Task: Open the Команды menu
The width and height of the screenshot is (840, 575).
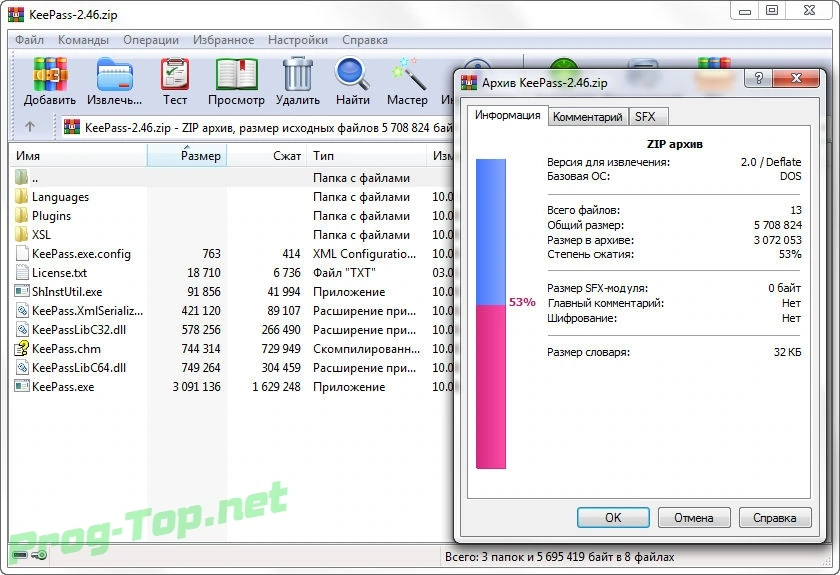Action: (83, 40)
